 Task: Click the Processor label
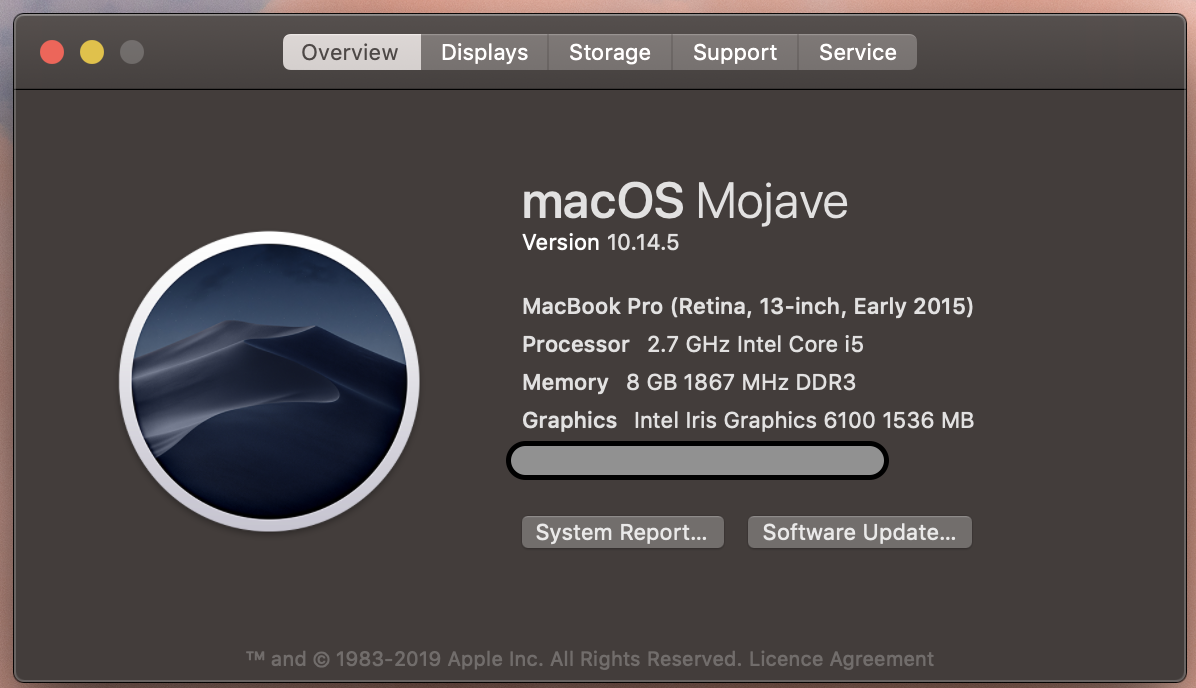[x=576, y=345]
